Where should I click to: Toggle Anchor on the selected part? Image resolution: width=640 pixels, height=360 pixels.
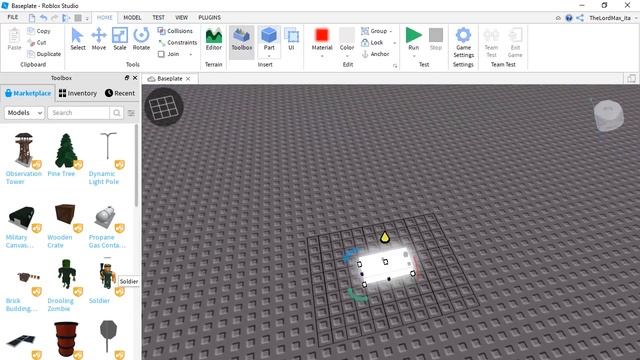point(375,54)
